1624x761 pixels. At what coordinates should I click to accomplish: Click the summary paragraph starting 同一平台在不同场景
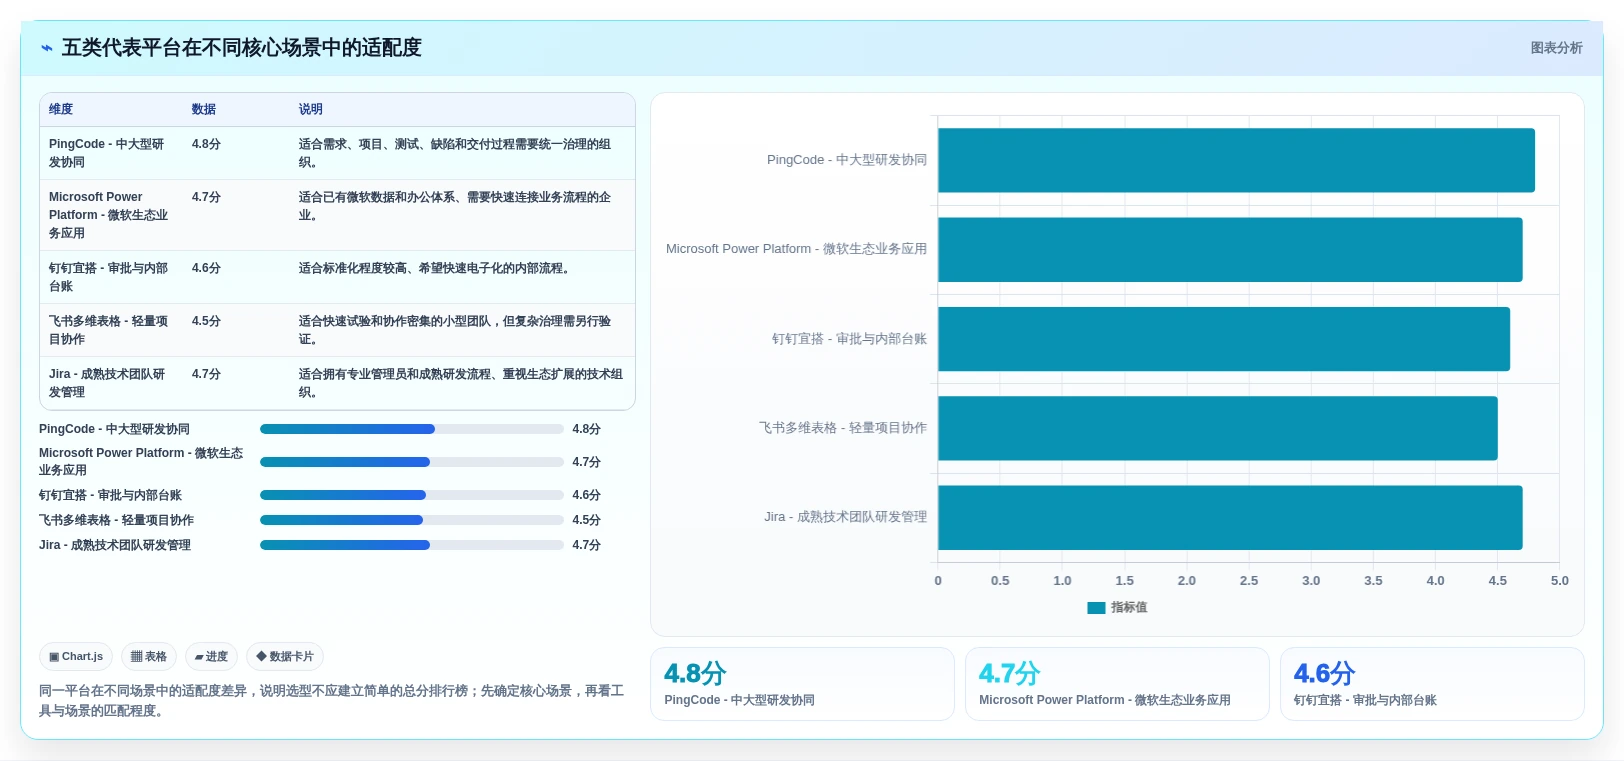tap(332, 701)
